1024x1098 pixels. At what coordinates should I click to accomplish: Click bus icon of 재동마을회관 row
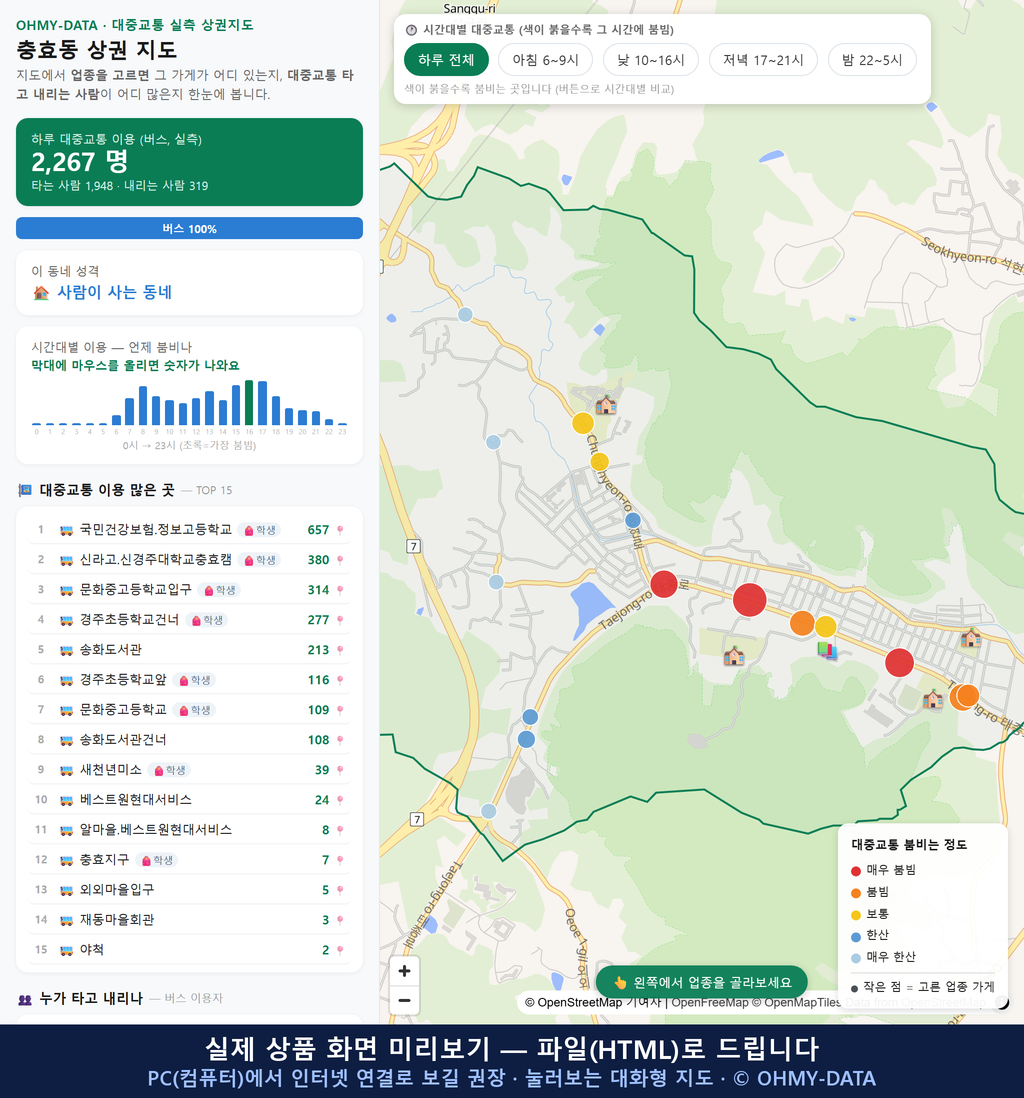coord(67,920)
